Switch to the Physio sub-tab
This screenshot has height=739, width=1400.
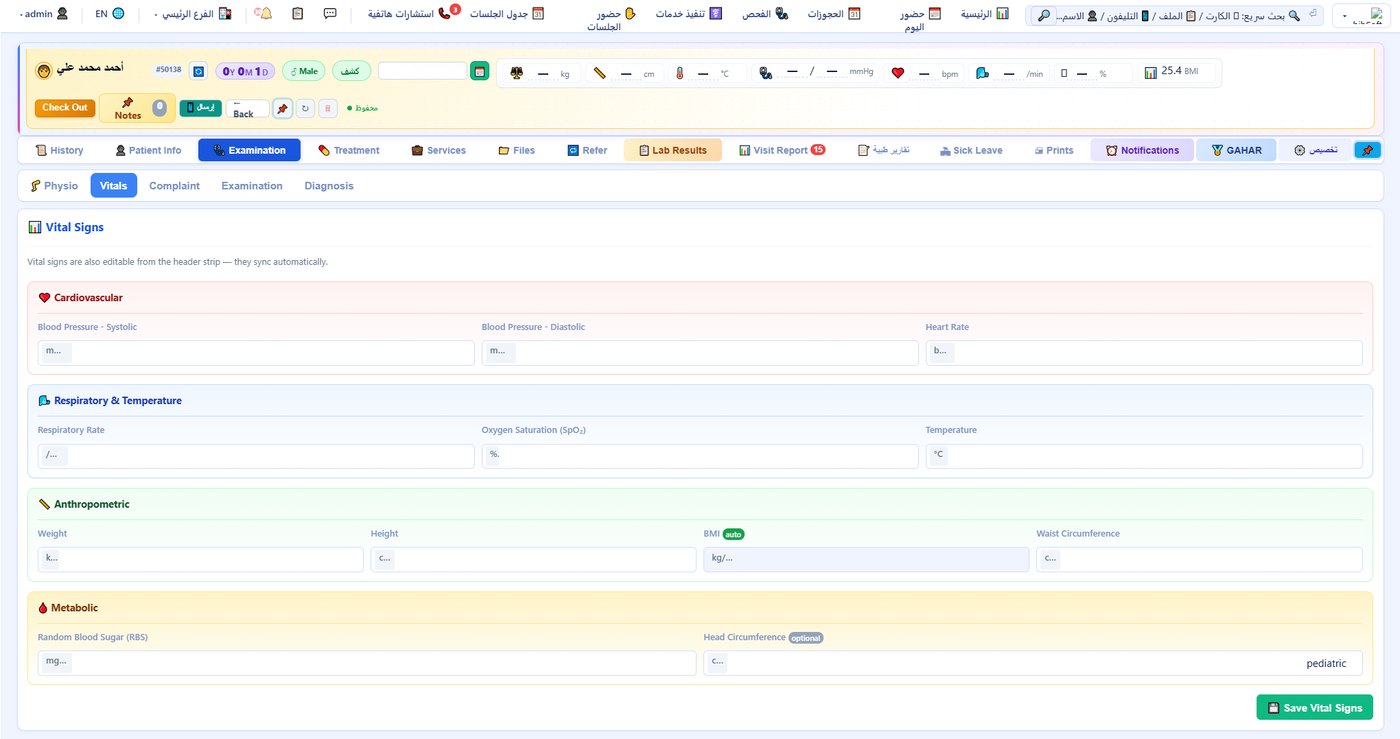54,185
